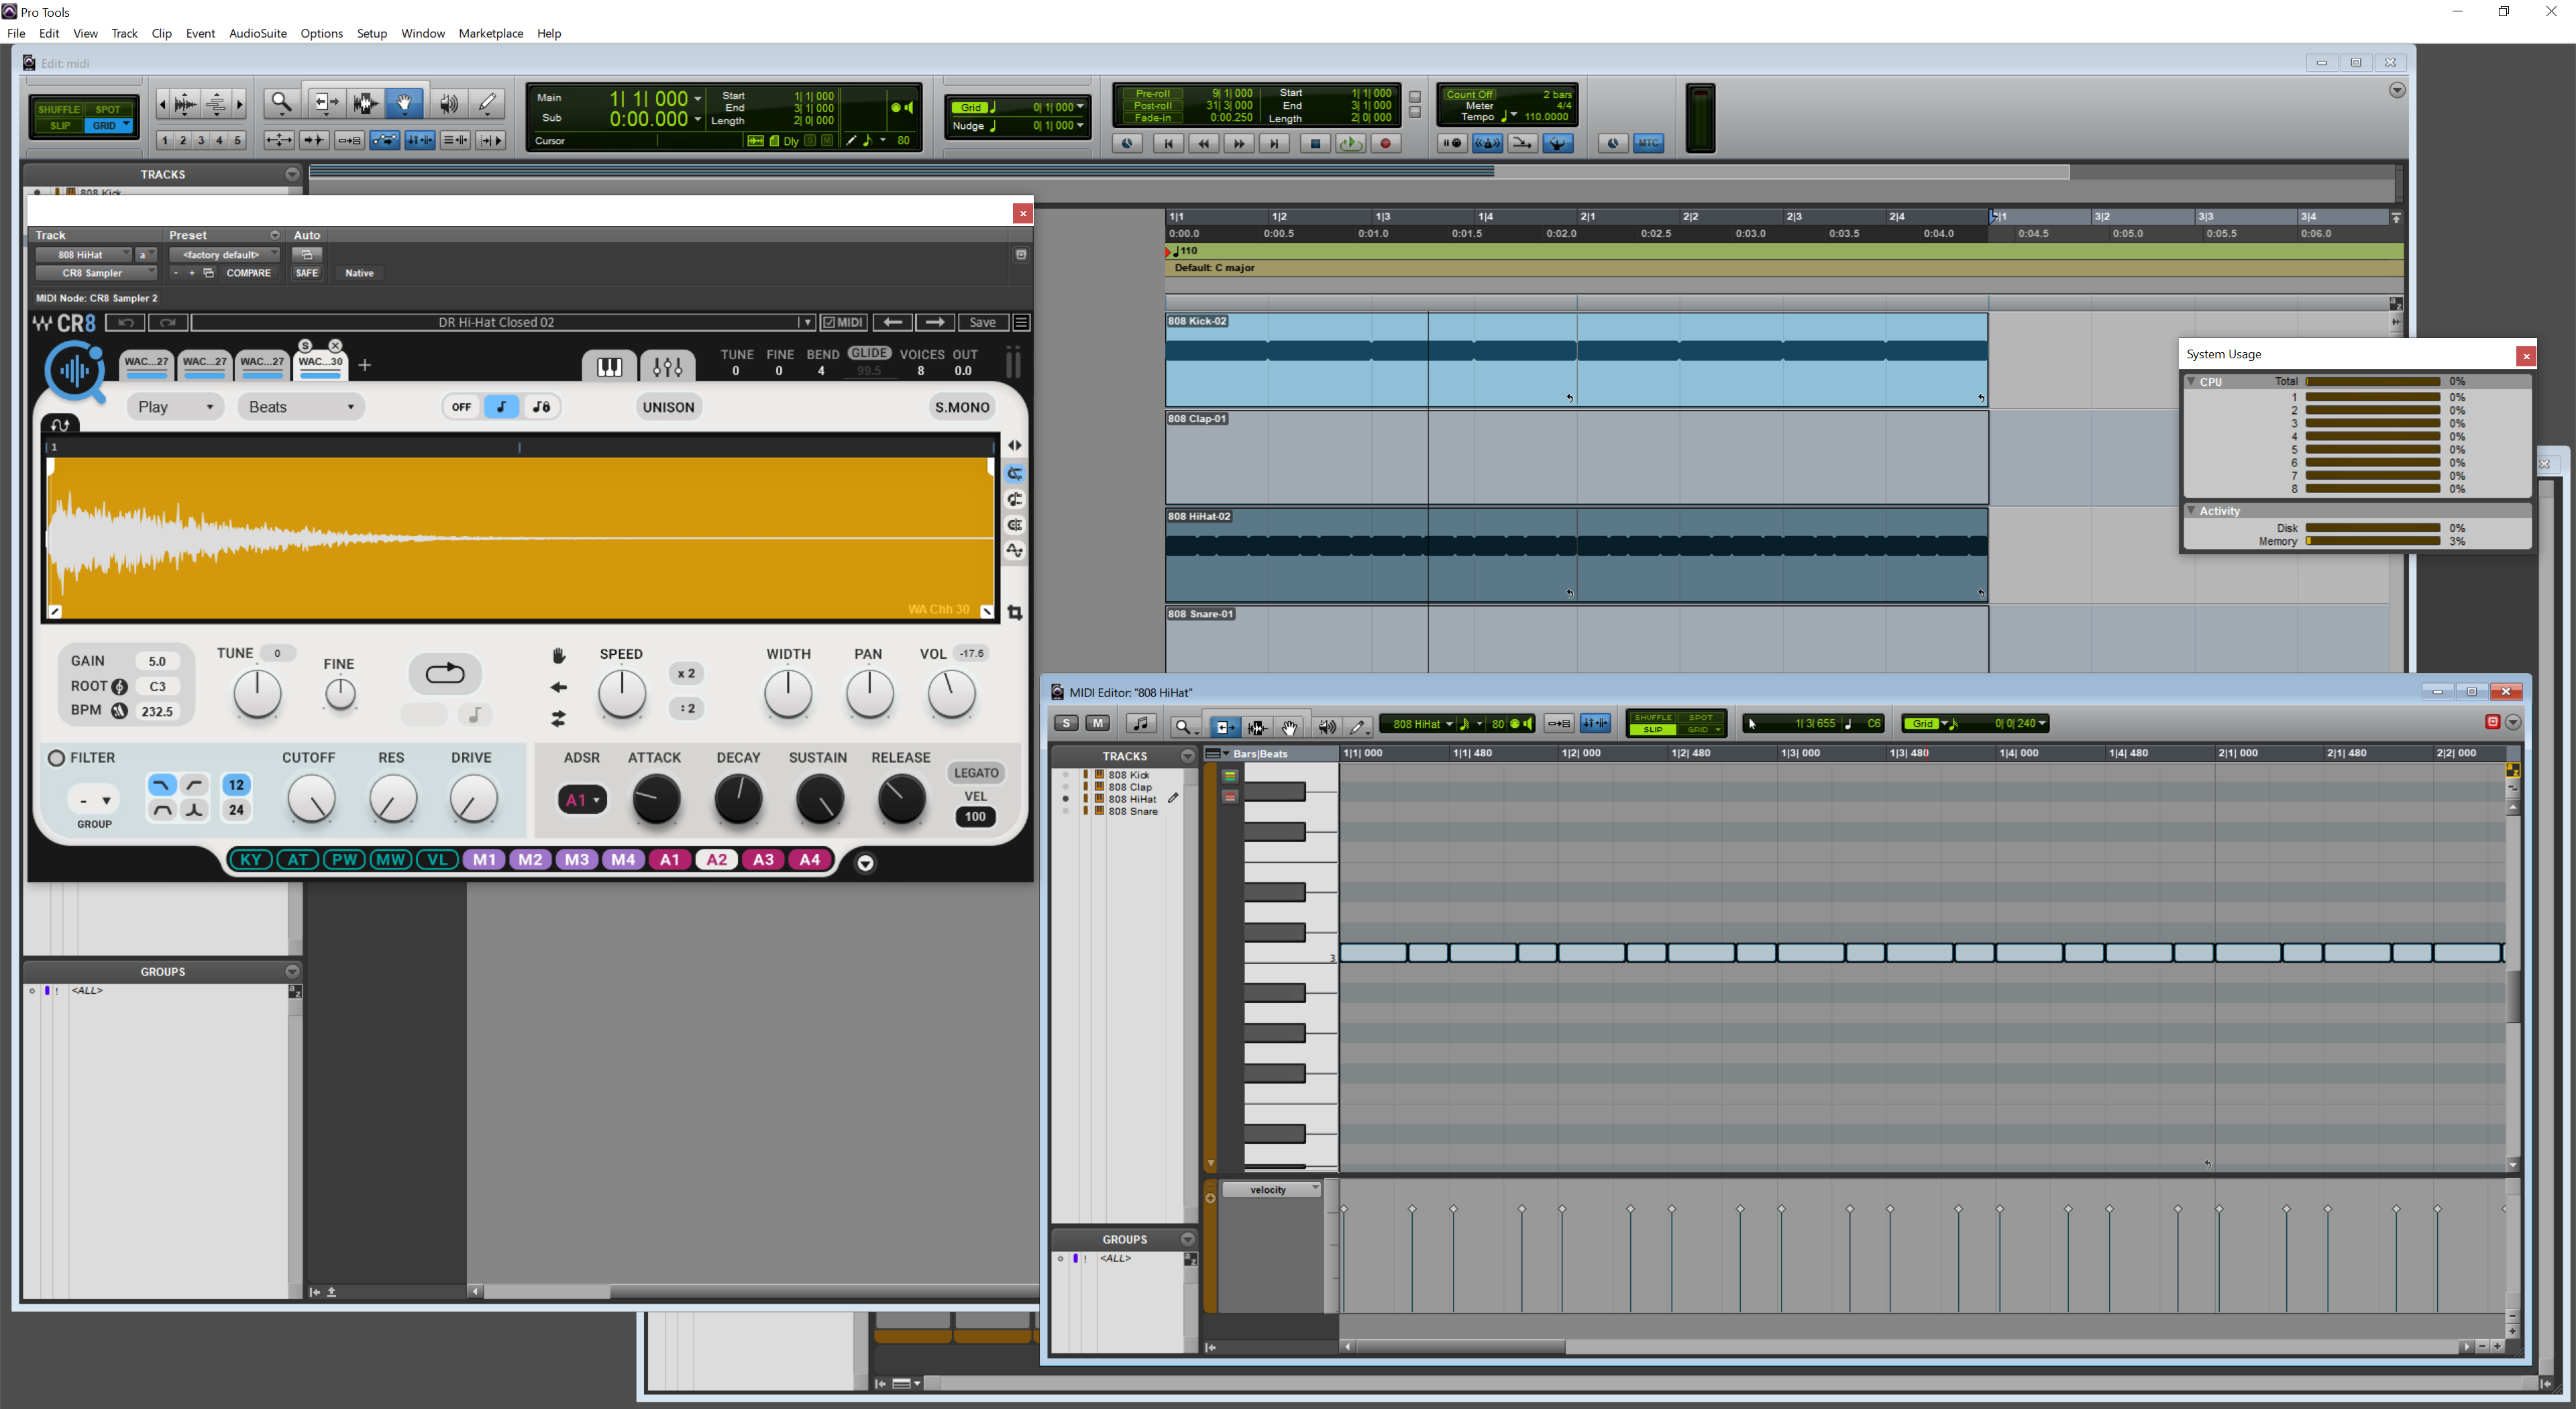Click the COMPARE button in plugin header
The image size is (2576, 1409).
tap(248, 273)
